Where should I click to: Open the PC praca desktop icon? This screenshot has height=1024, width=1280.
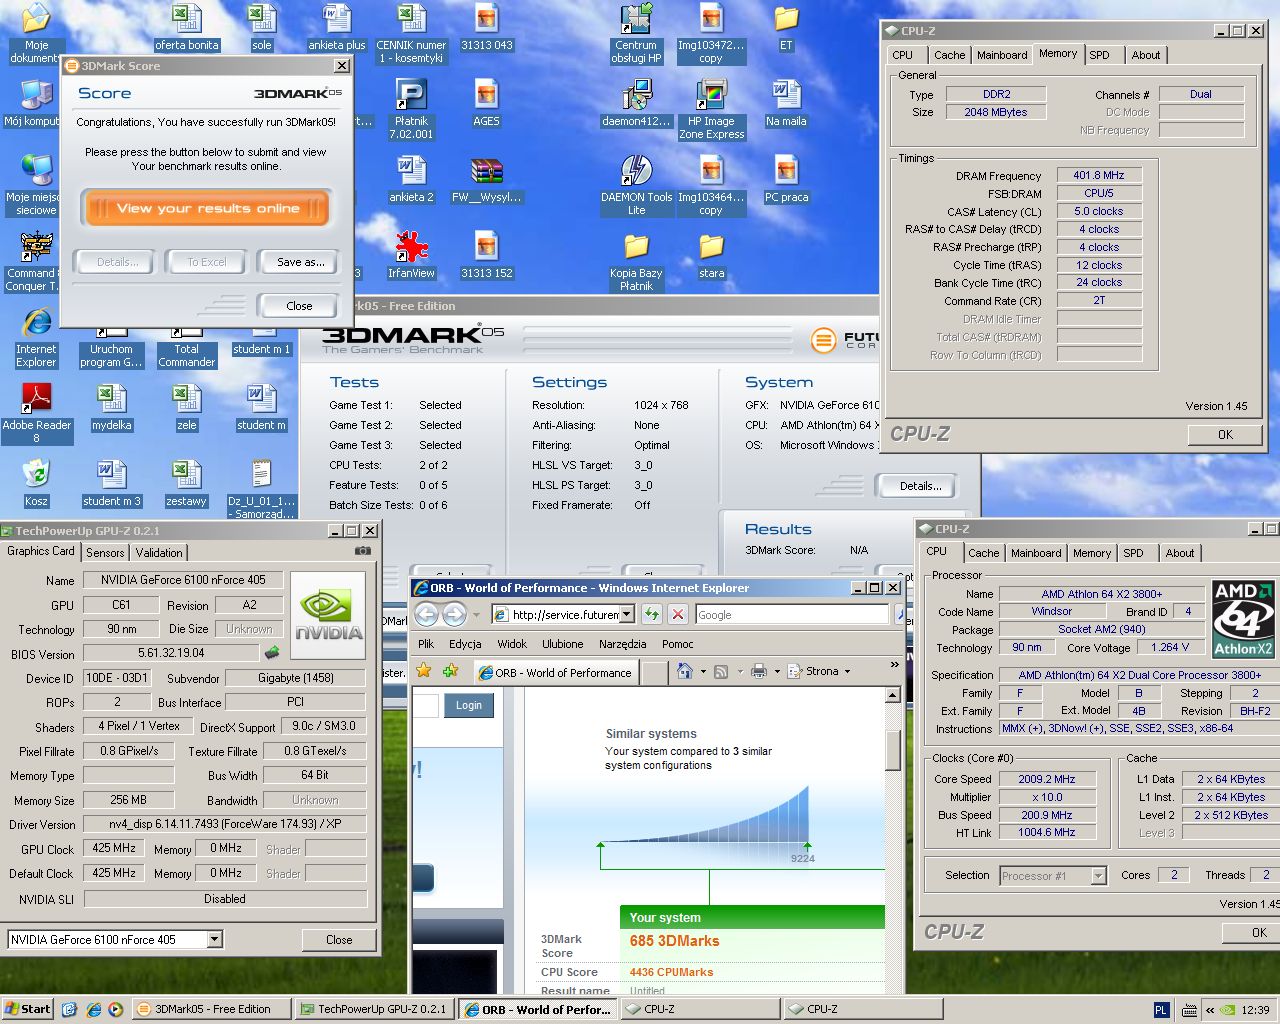click(x=786, y=179)
